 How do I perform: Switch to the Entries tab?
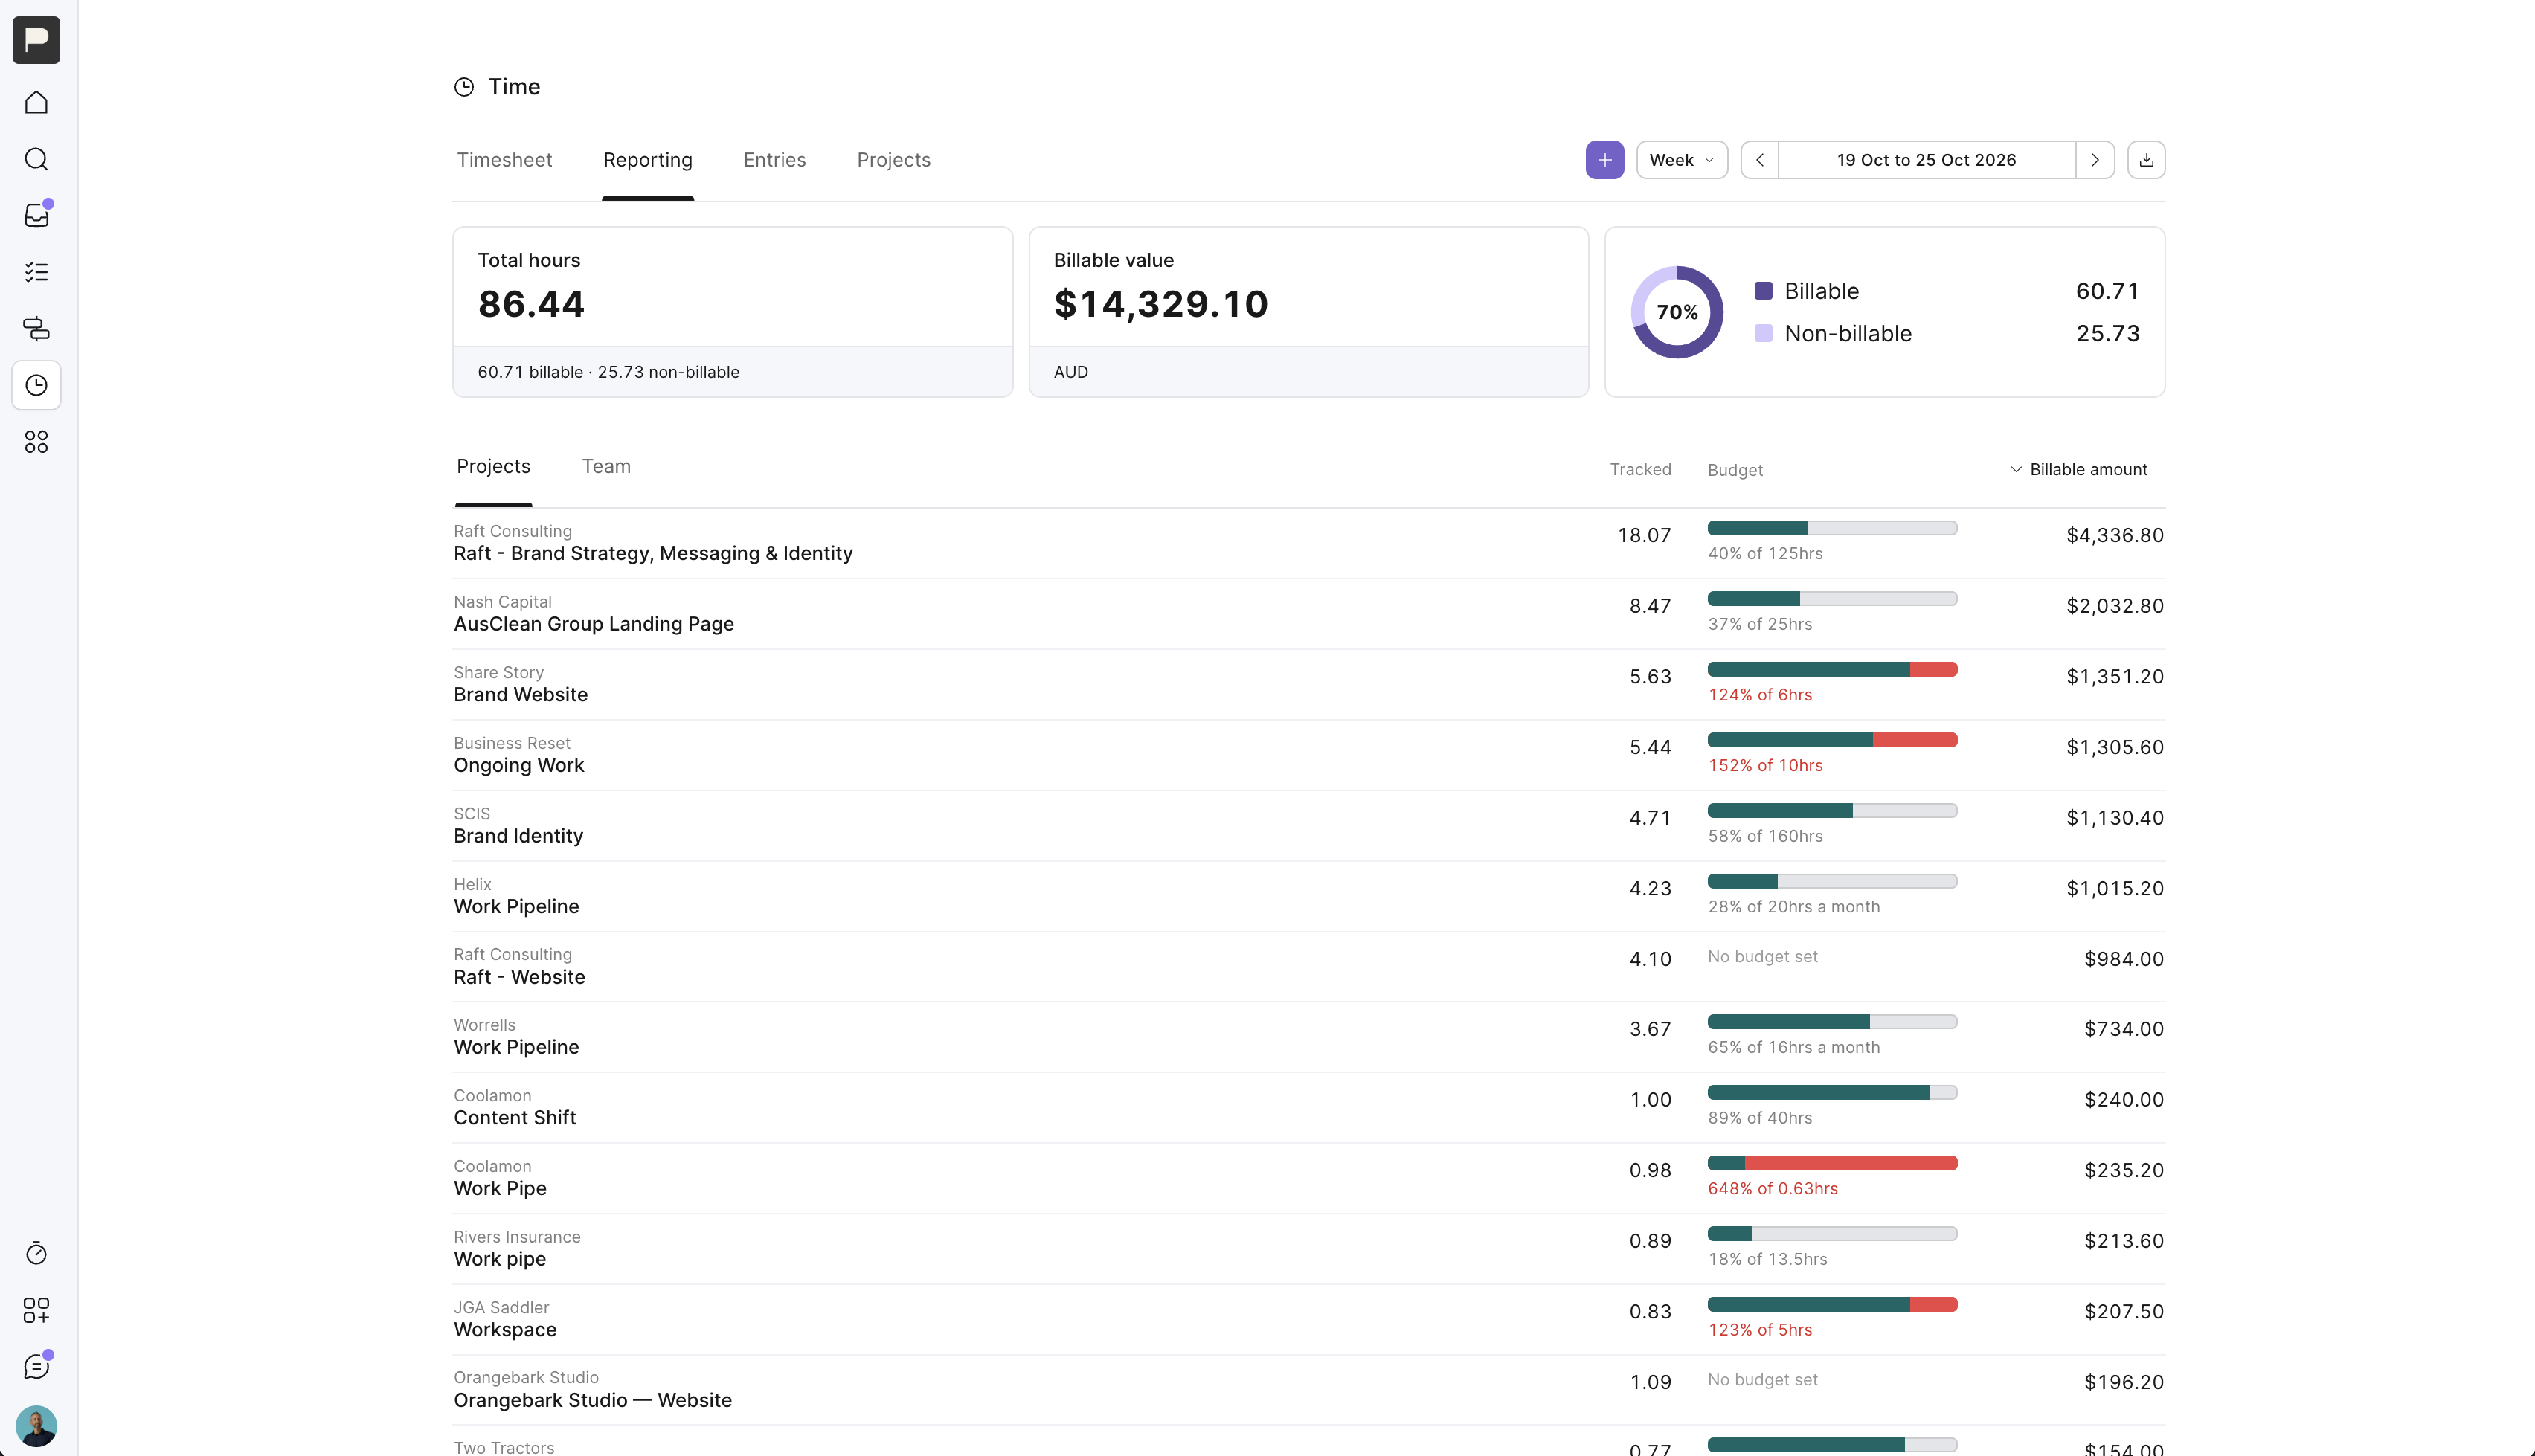click(774, 160)
